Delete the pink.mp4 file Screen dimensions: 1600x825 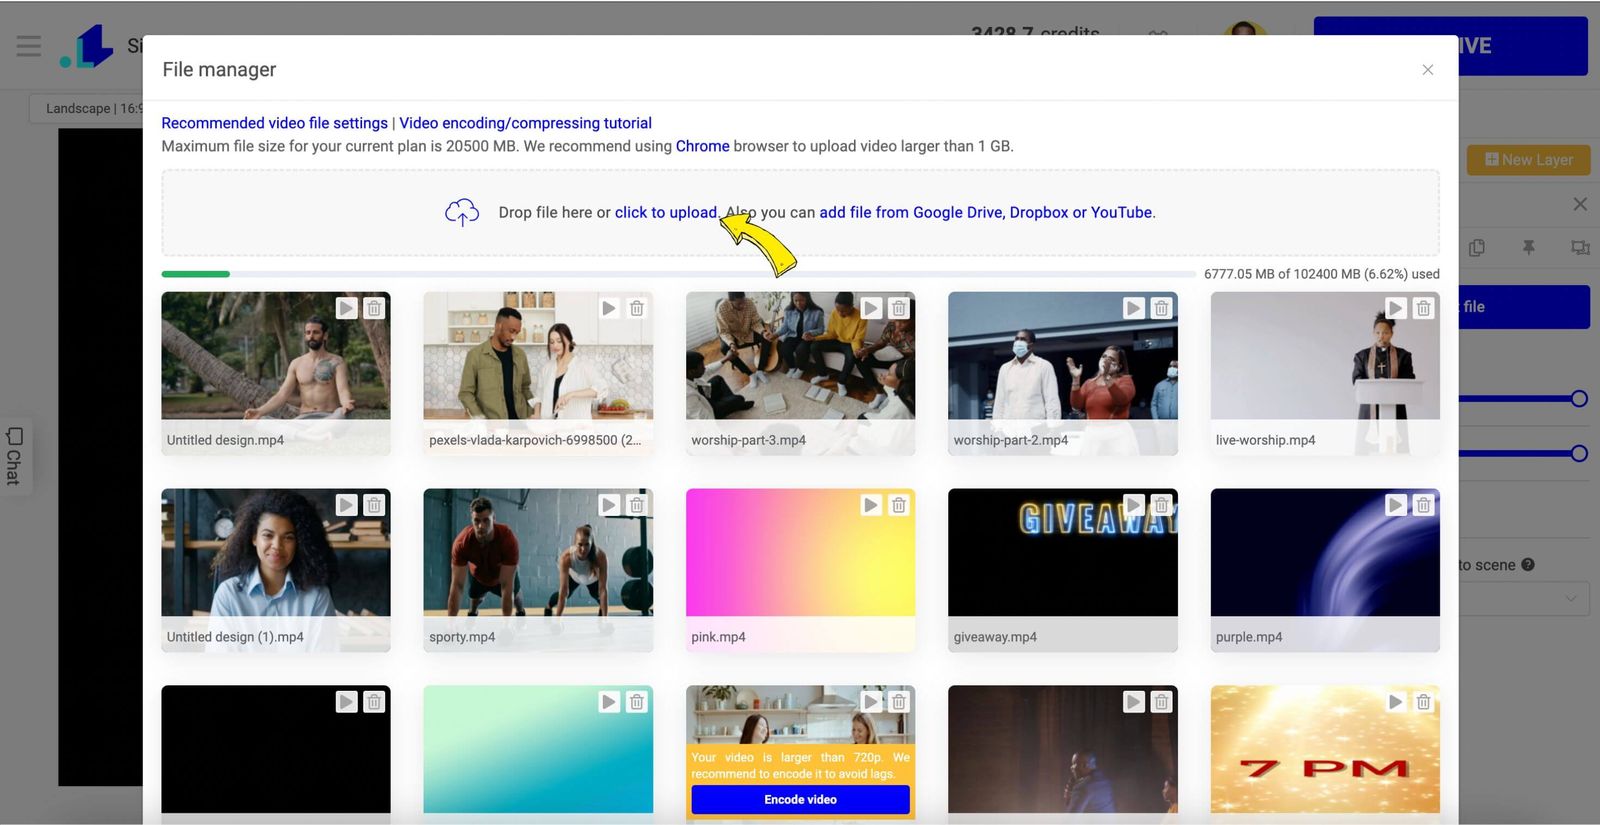pyautogui.click(x=899, y=505)
